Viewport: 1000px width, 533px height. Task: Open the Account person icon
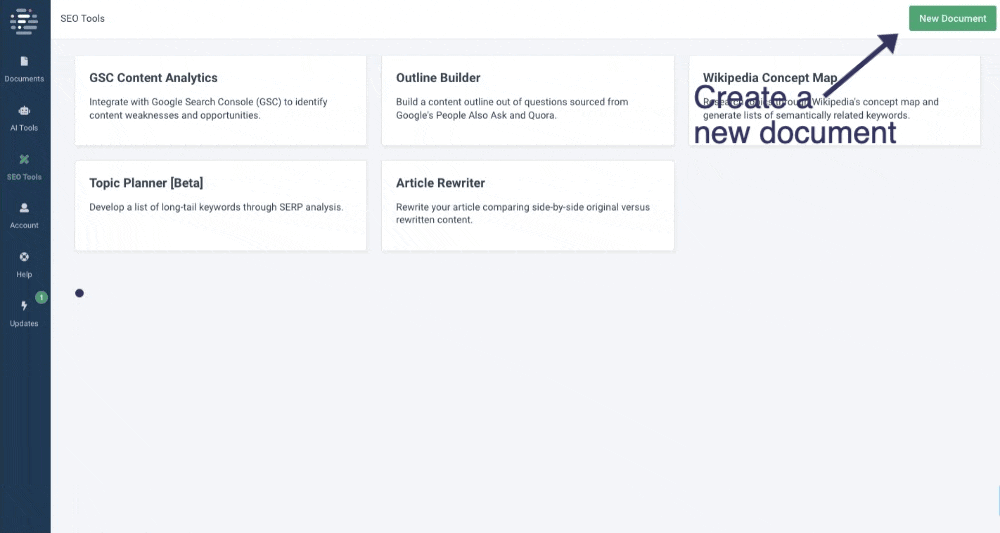click(24, 208)
